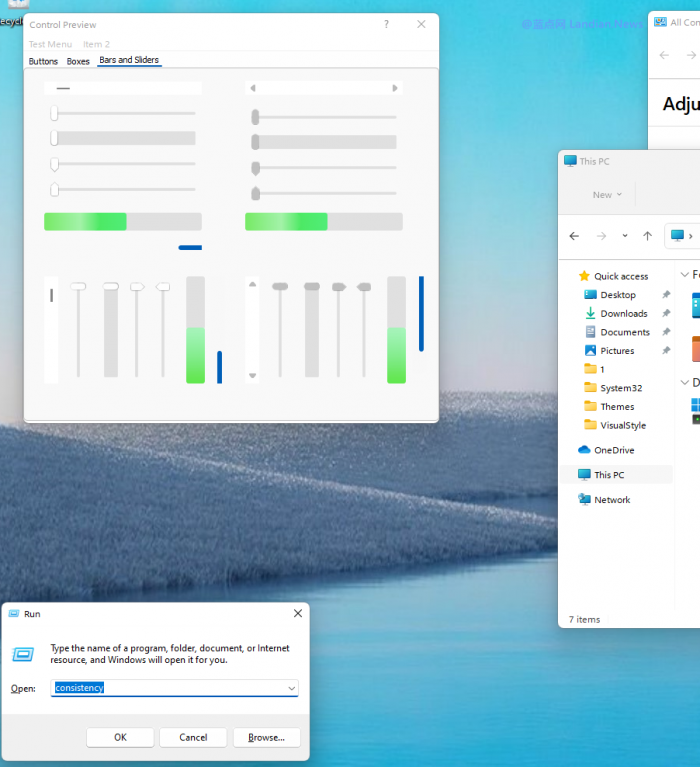Screen dimensions: 700x767
Task: Click pin icon next to Pictures
Action: click(666, 350)
